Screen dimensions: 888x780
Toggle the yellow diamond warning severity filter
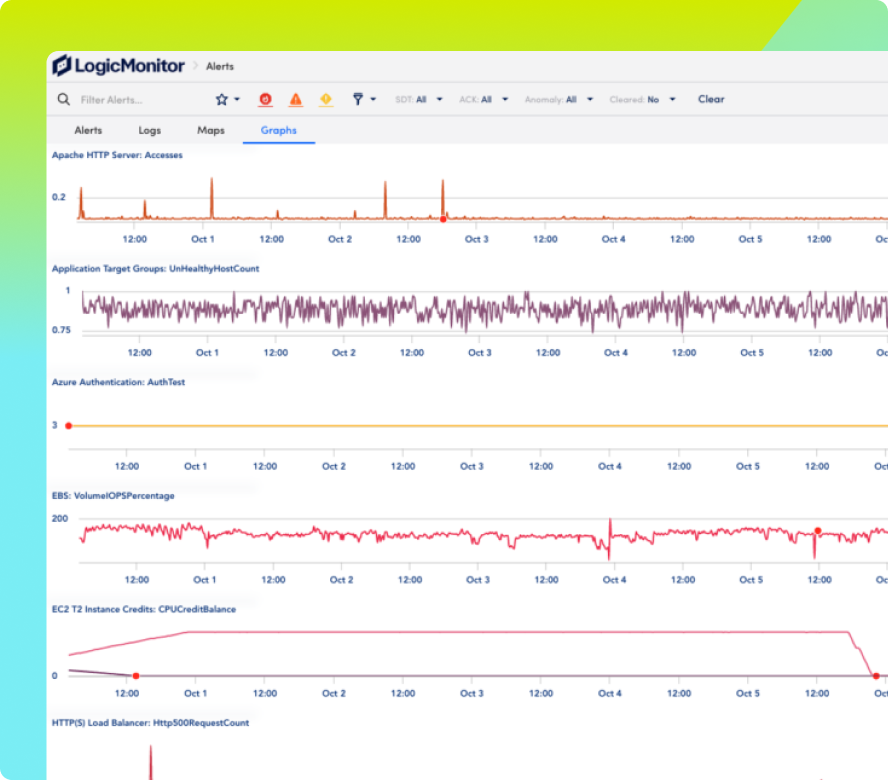[326, 100]
